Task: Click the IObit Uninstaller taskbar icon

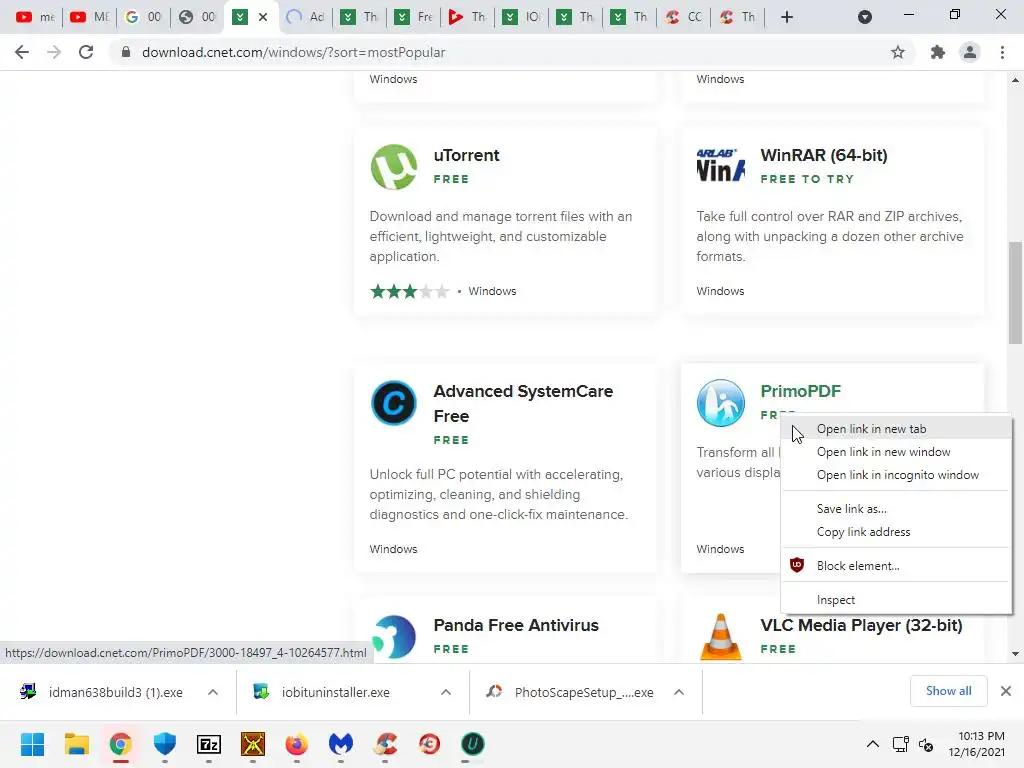Action: (x=473, y=744)
